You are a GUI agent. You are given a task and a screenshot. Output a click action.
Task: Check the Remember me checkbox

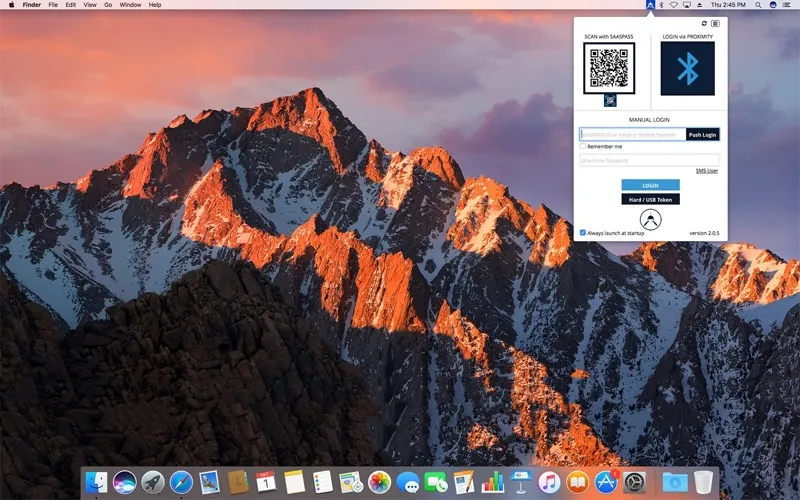pos(583,146)
